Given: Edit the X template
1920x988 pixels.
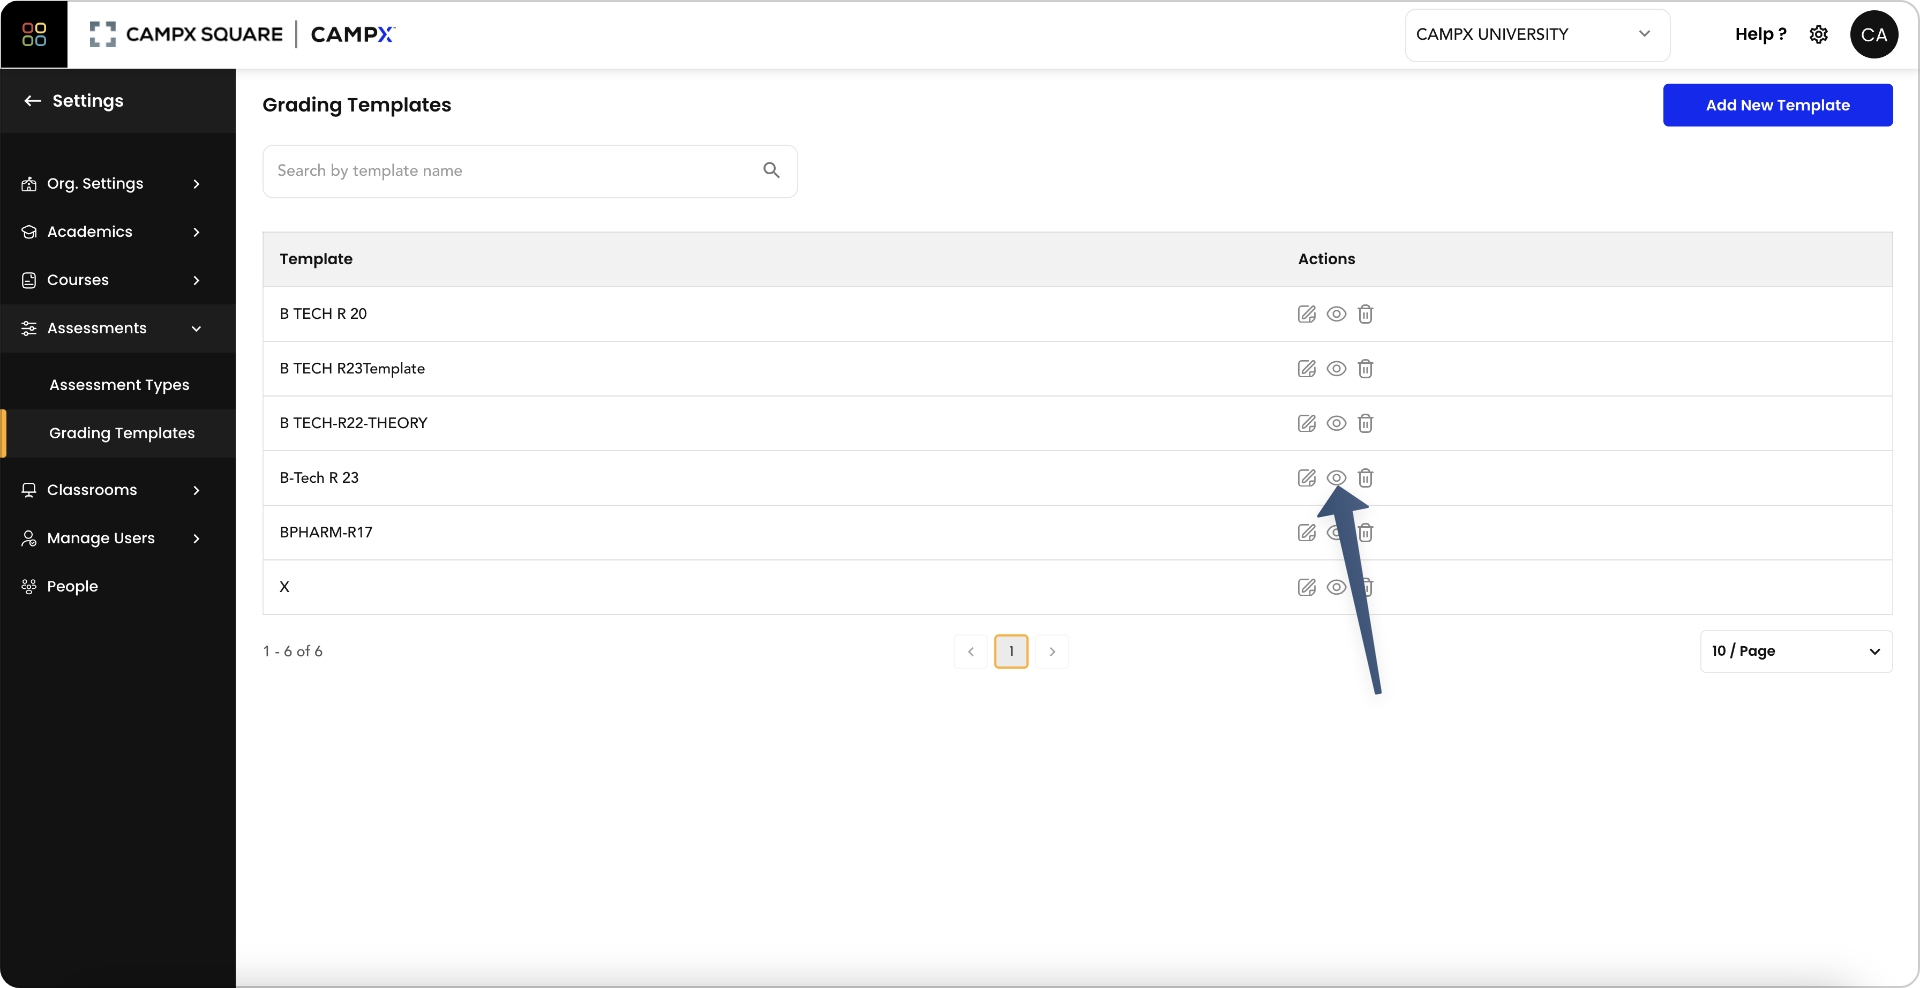Looking at the screenshot, I should pos(1307,587).
